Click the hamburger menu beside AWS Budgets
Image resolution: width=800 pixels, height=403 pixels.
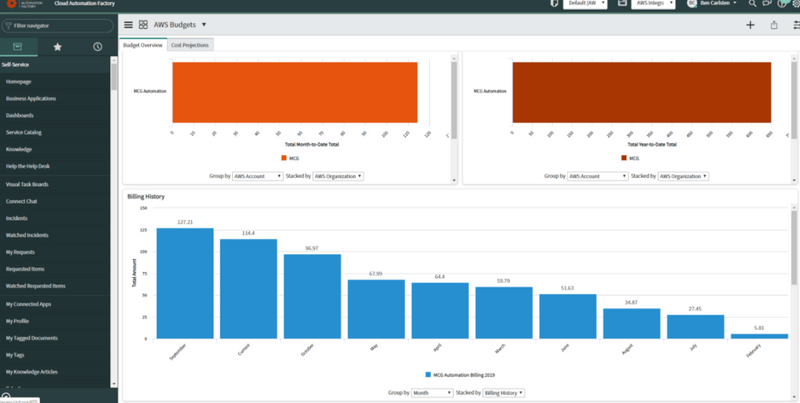click(x=128, y=25)
